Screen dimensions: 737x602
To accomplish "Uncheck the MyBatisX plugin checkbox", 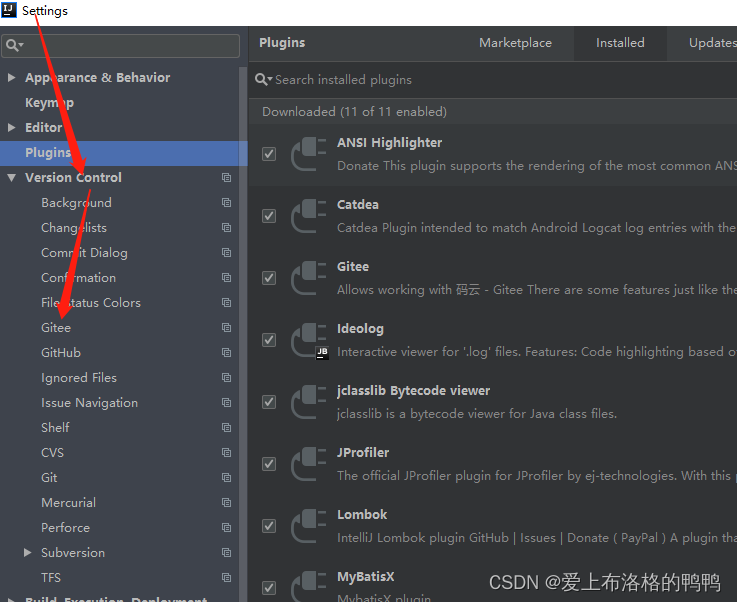I will 269,588.
